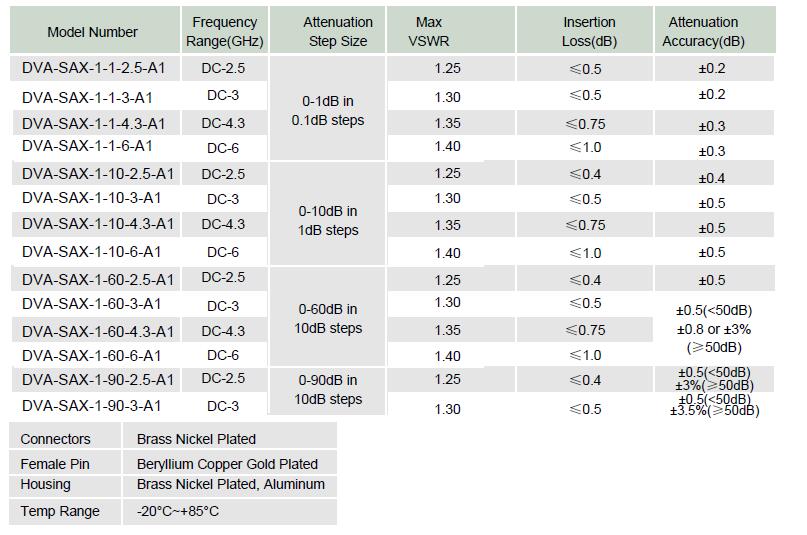Click model DVA-SAX-1-1-2.5-A1
807x535 pixels.
coord(91,69)
